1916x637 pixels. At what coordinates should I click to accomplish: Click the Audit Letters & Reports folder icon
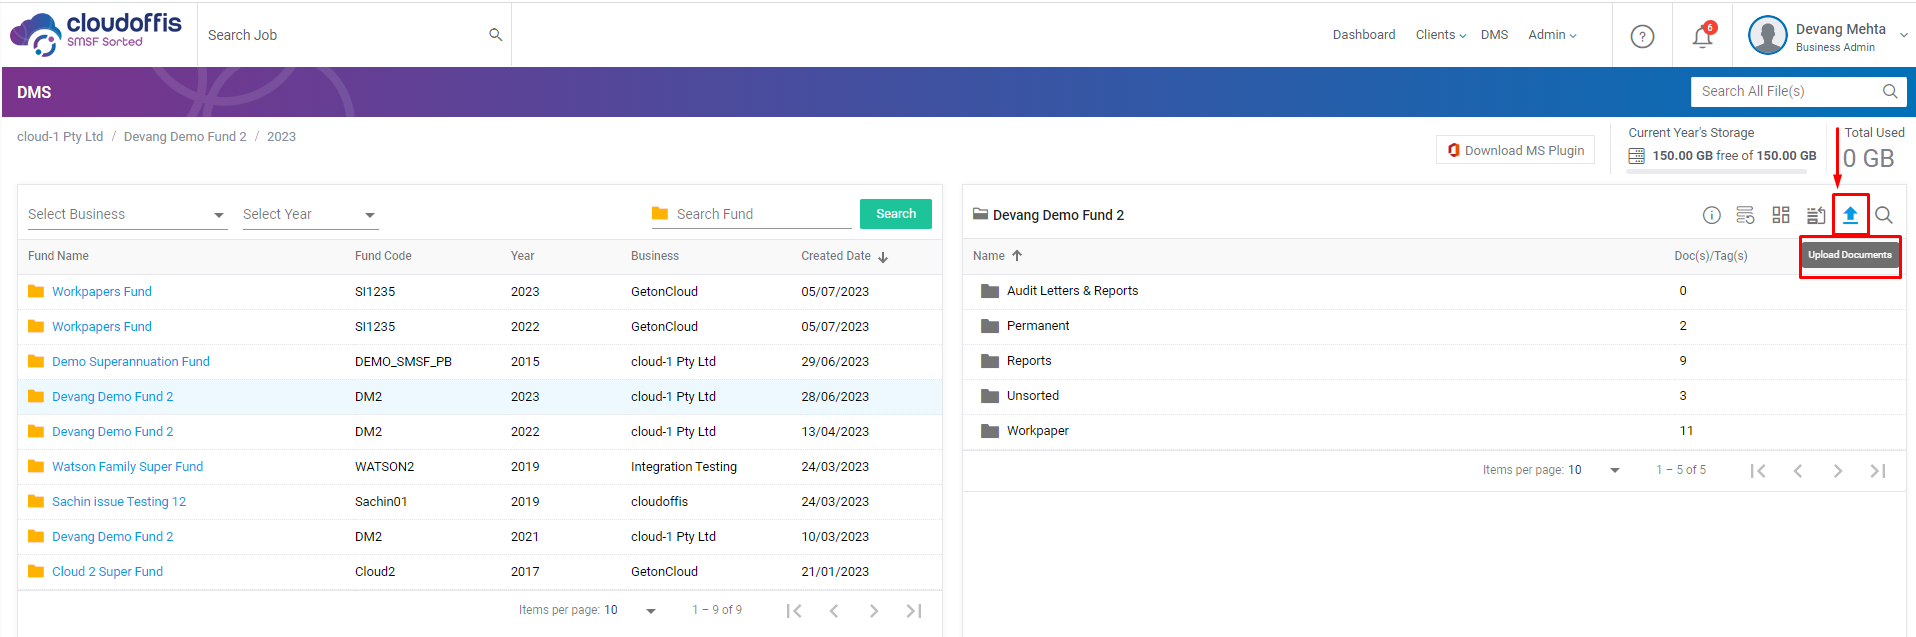click(x=990, y=291)
